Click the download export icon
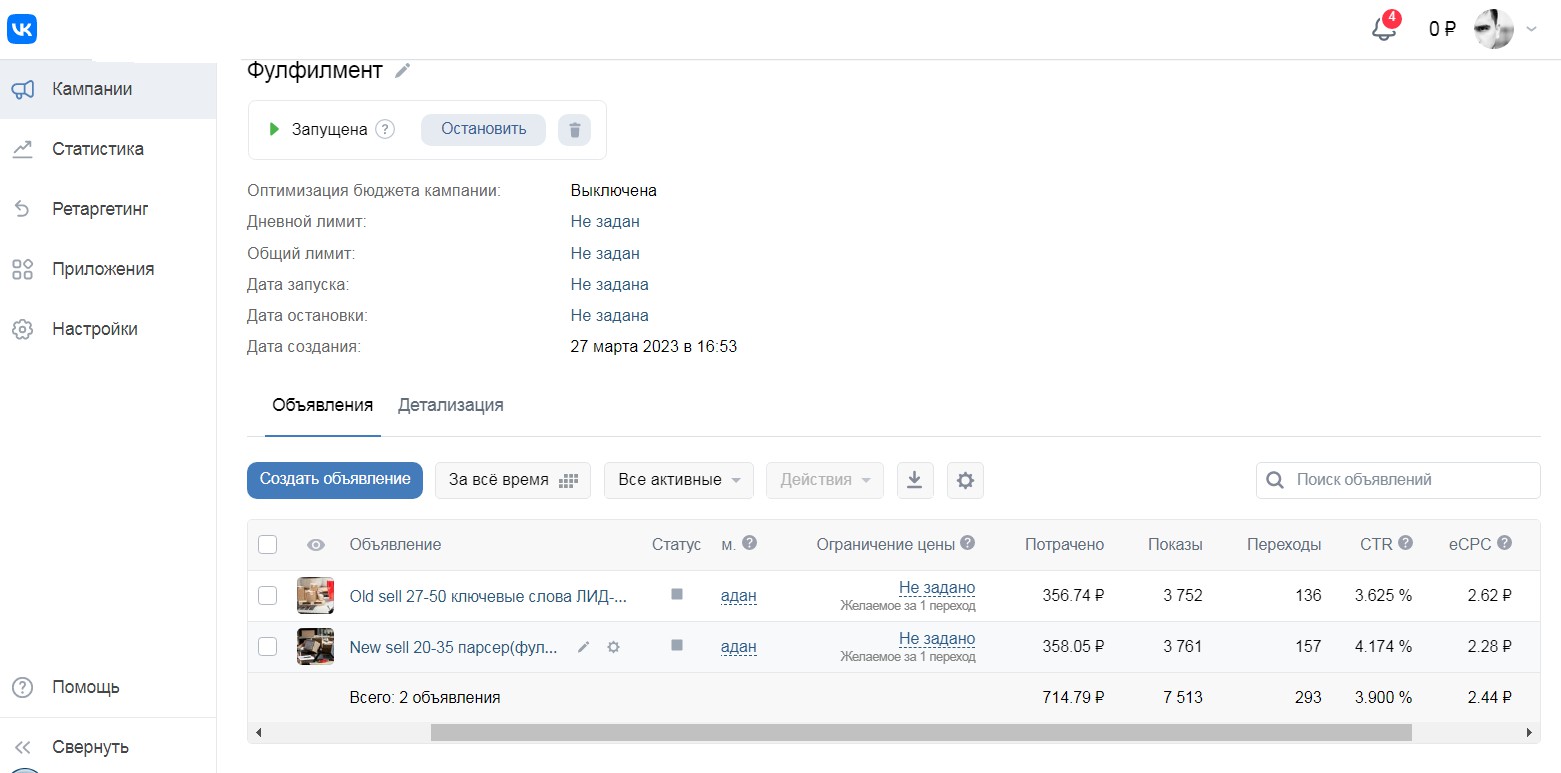 pyautogui.click(x=915, y=480)
